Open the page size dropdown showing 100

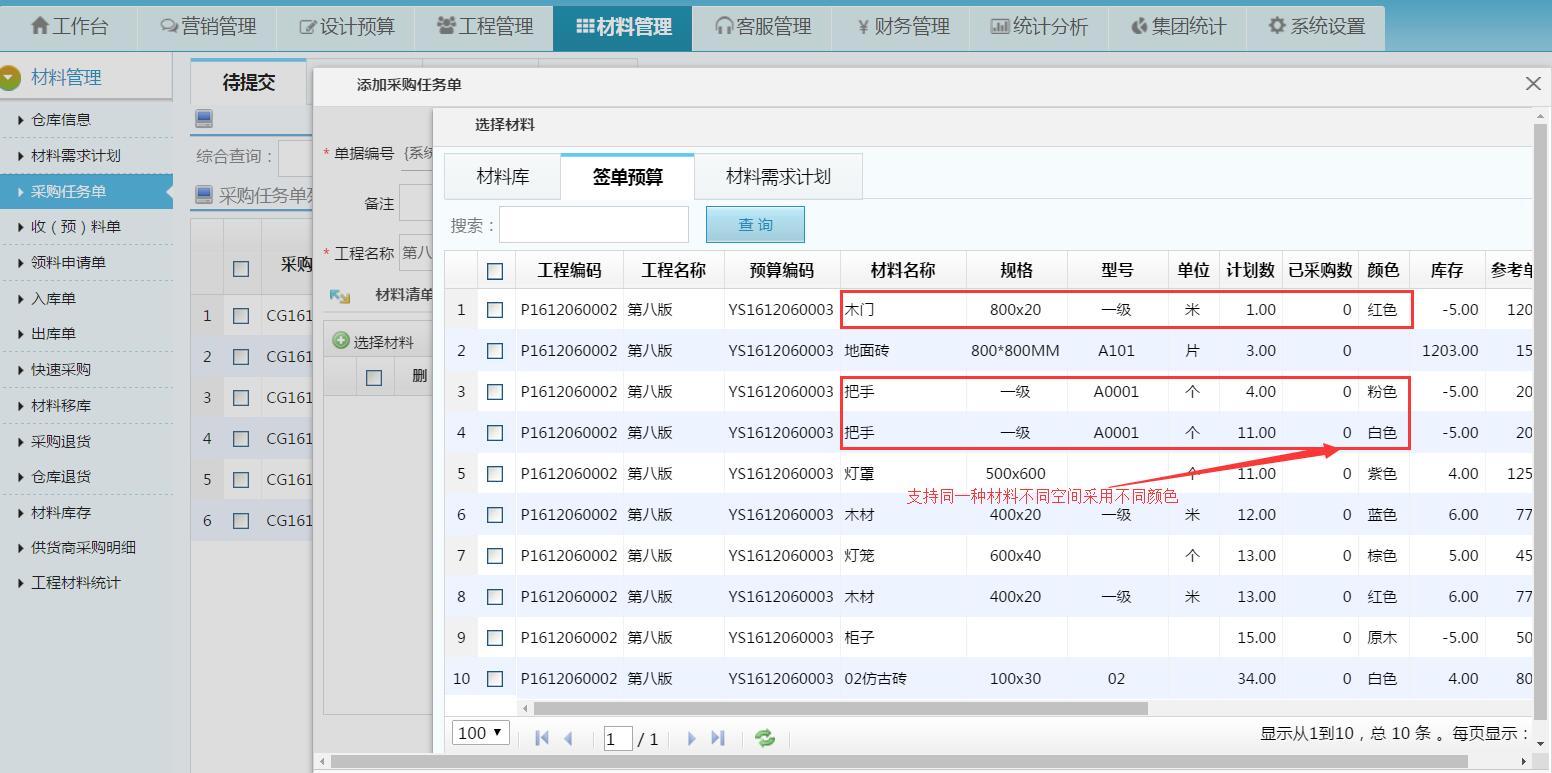(x=481, y=733)
